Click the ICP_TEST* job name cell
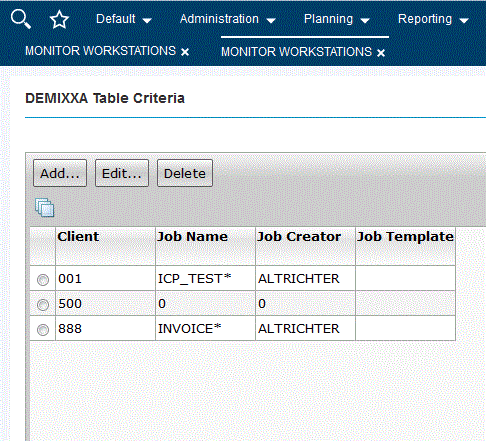The width and height of the screenshot is (486, 441). pyautogui.click(x=205, y=278)
